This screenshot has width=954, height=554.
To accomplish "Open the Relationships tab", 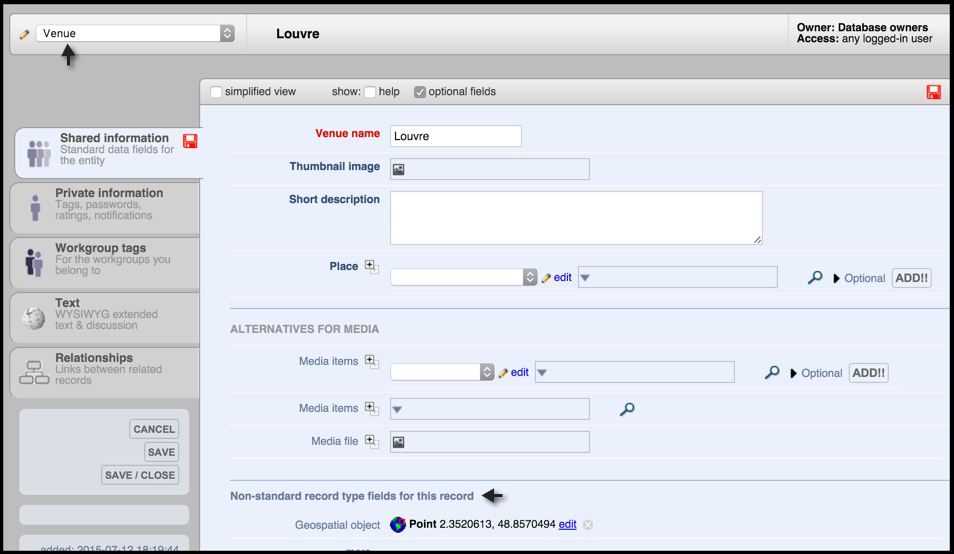I will [x=105, y=372].
